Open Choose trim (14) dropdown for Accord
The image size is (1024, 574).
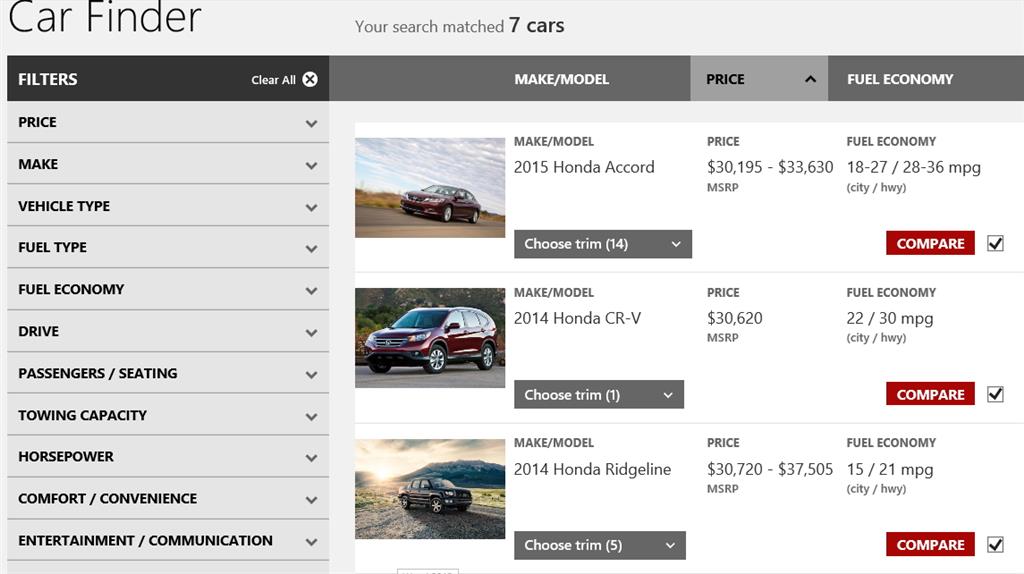pyautogui.click(x=603, y=244)
